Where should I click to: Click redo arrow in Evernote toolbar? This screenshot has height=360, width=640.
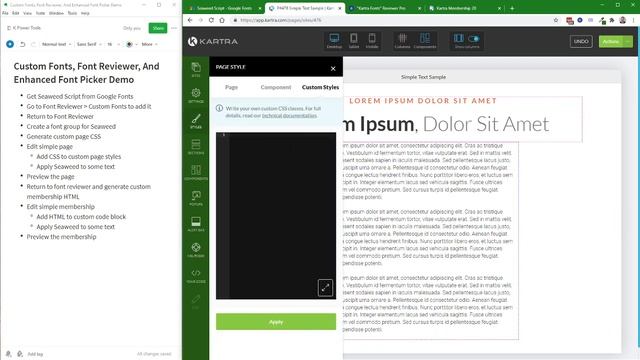click(x=33, y=44)
